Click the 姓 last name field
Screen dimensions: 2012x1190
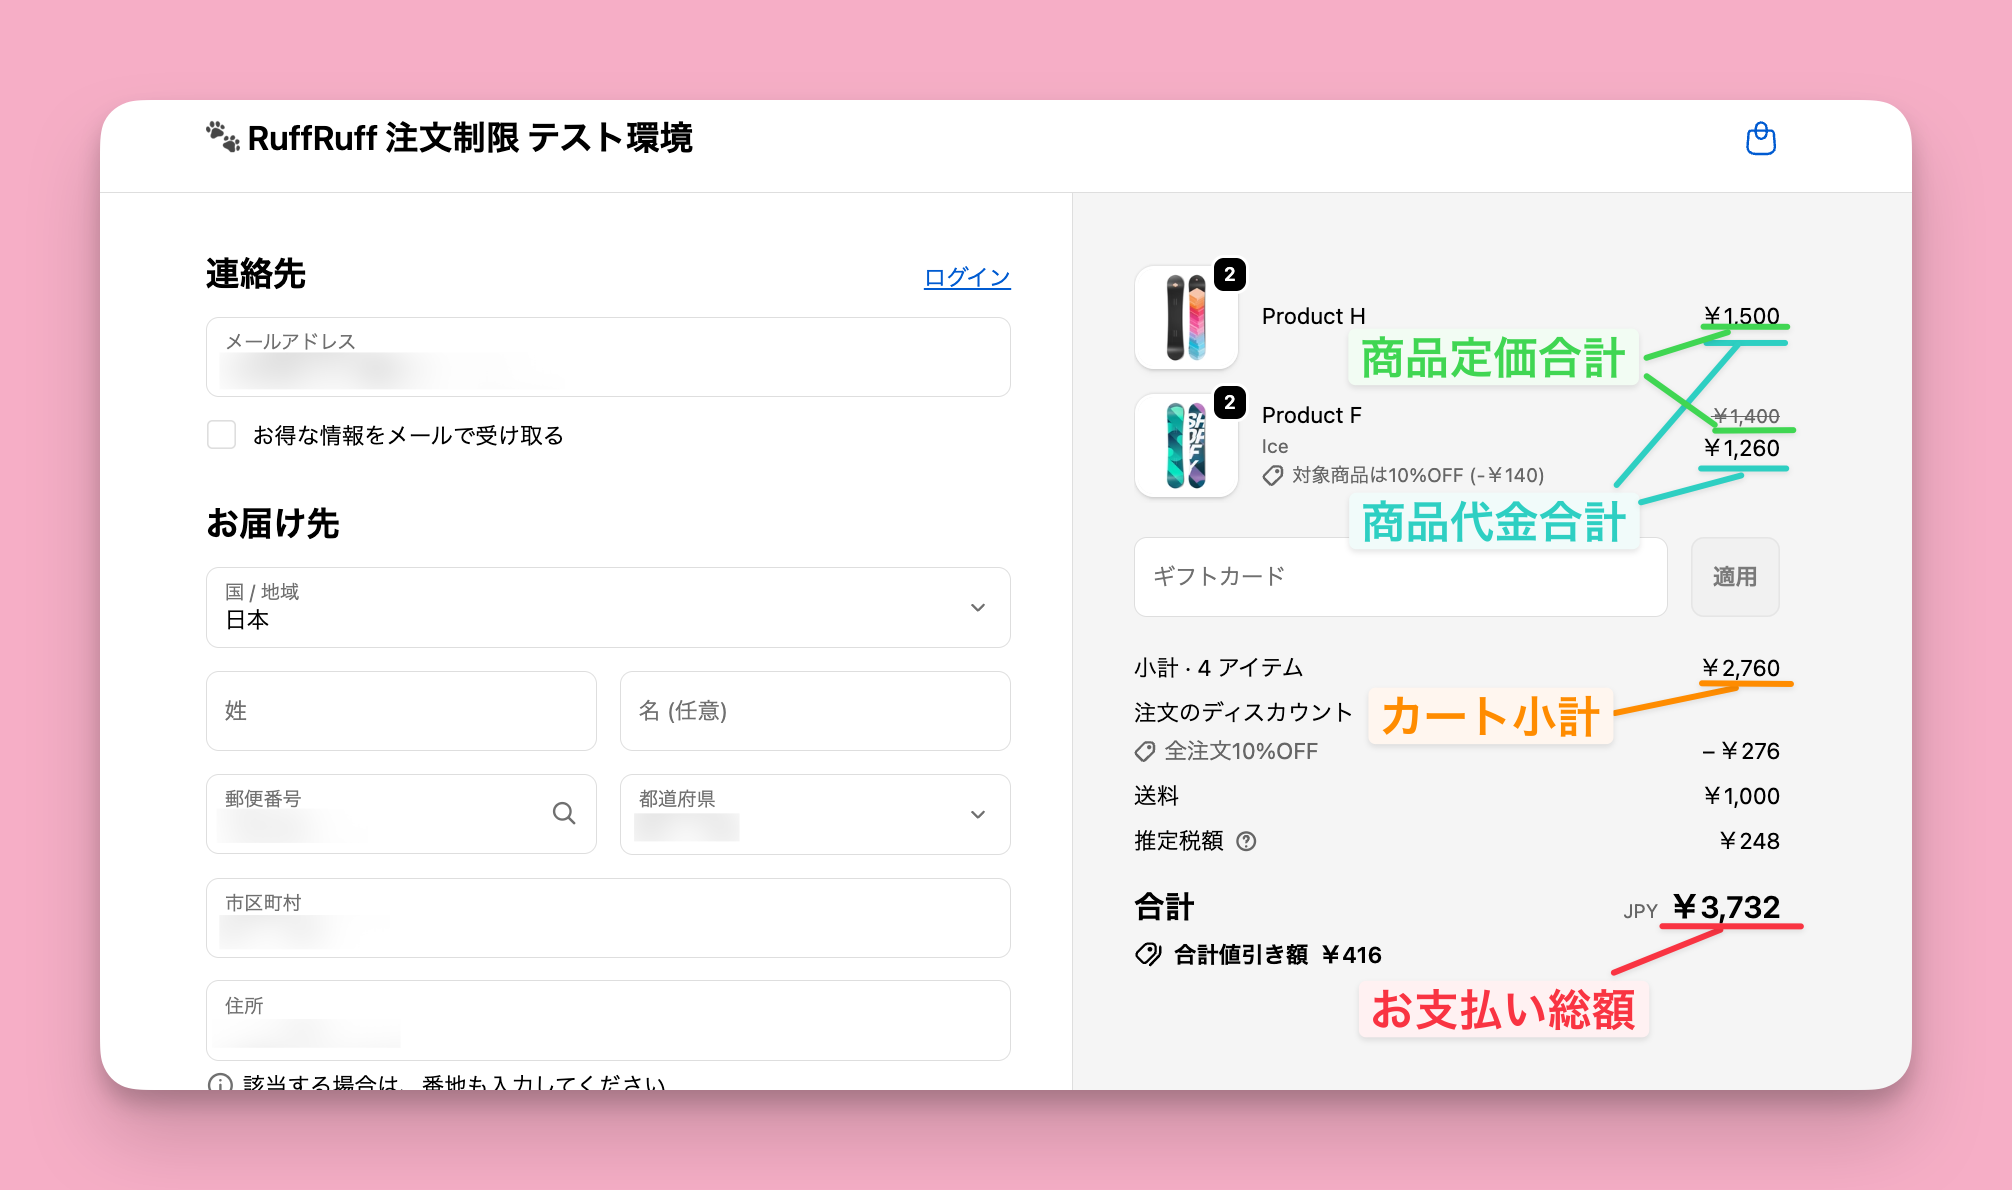tap(401, 711)
